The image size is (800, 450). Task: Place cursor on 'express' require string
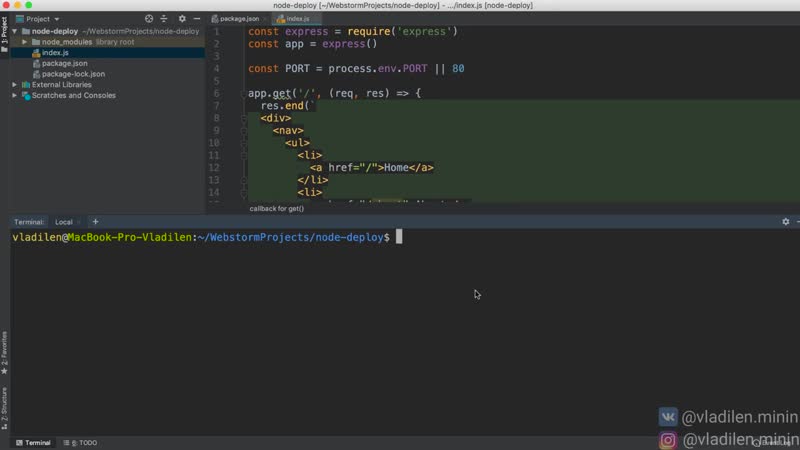pos(424,31)
